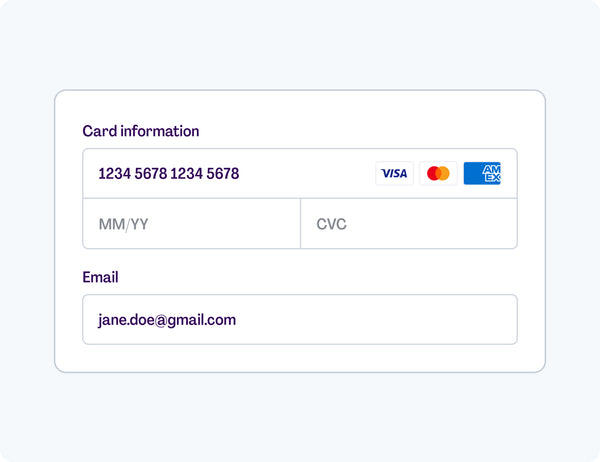Click the MM/YY expiry date field

191,224
